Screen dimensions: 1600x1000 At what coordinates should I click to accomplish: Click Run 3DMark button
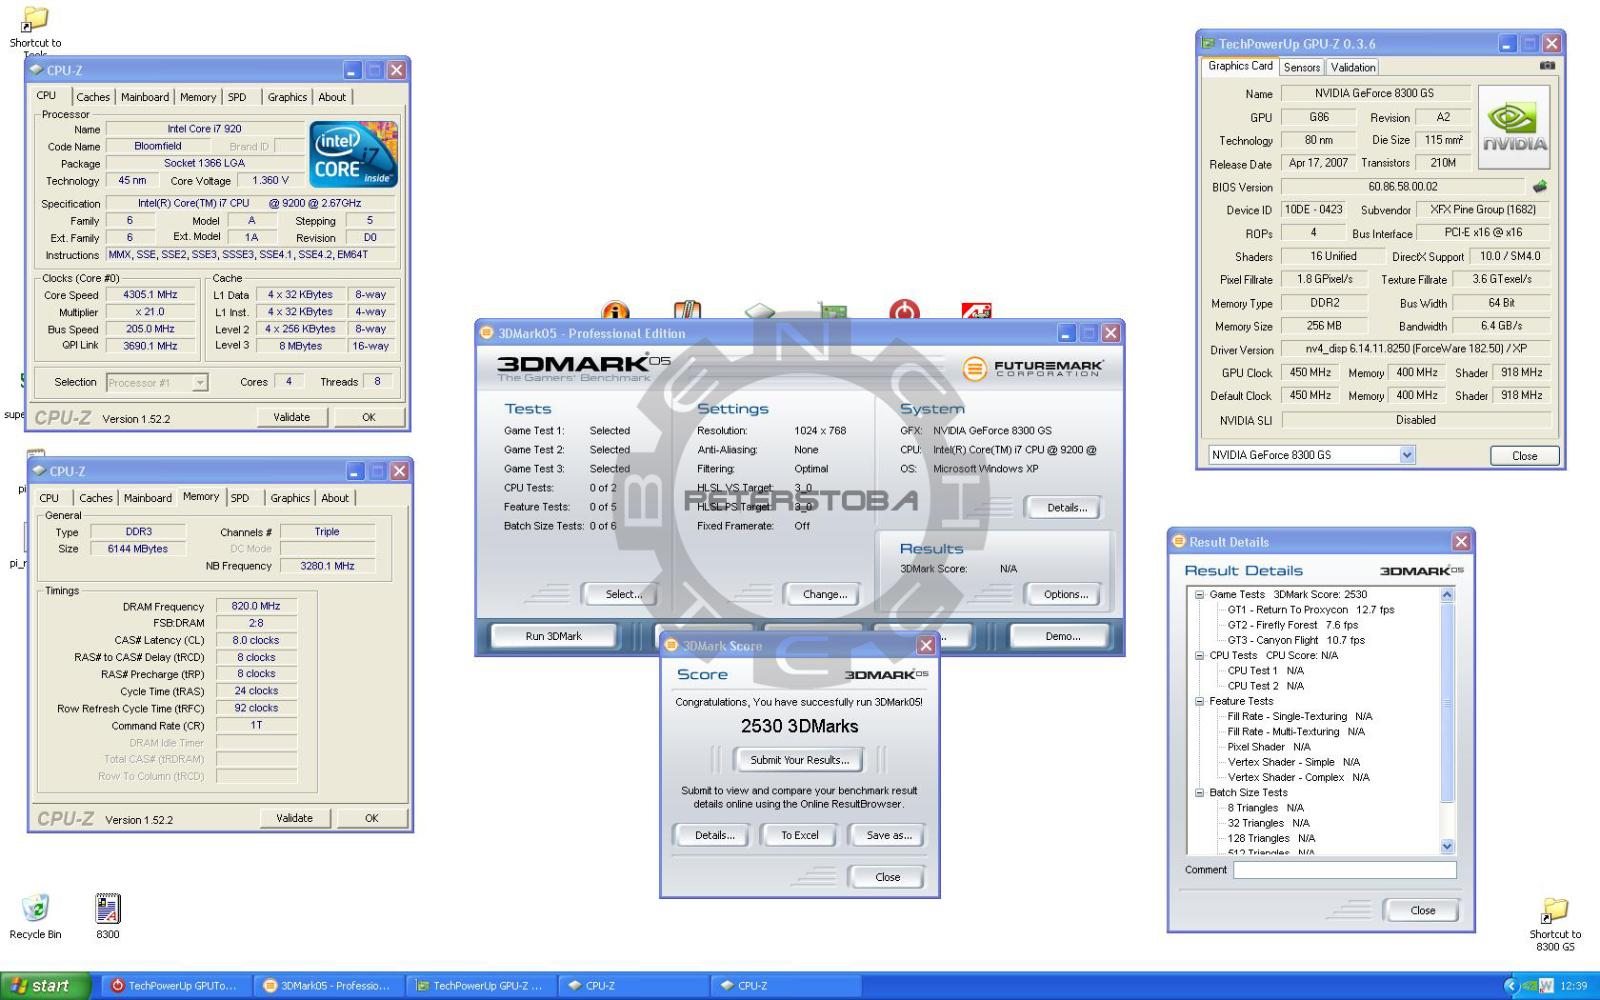553,636
